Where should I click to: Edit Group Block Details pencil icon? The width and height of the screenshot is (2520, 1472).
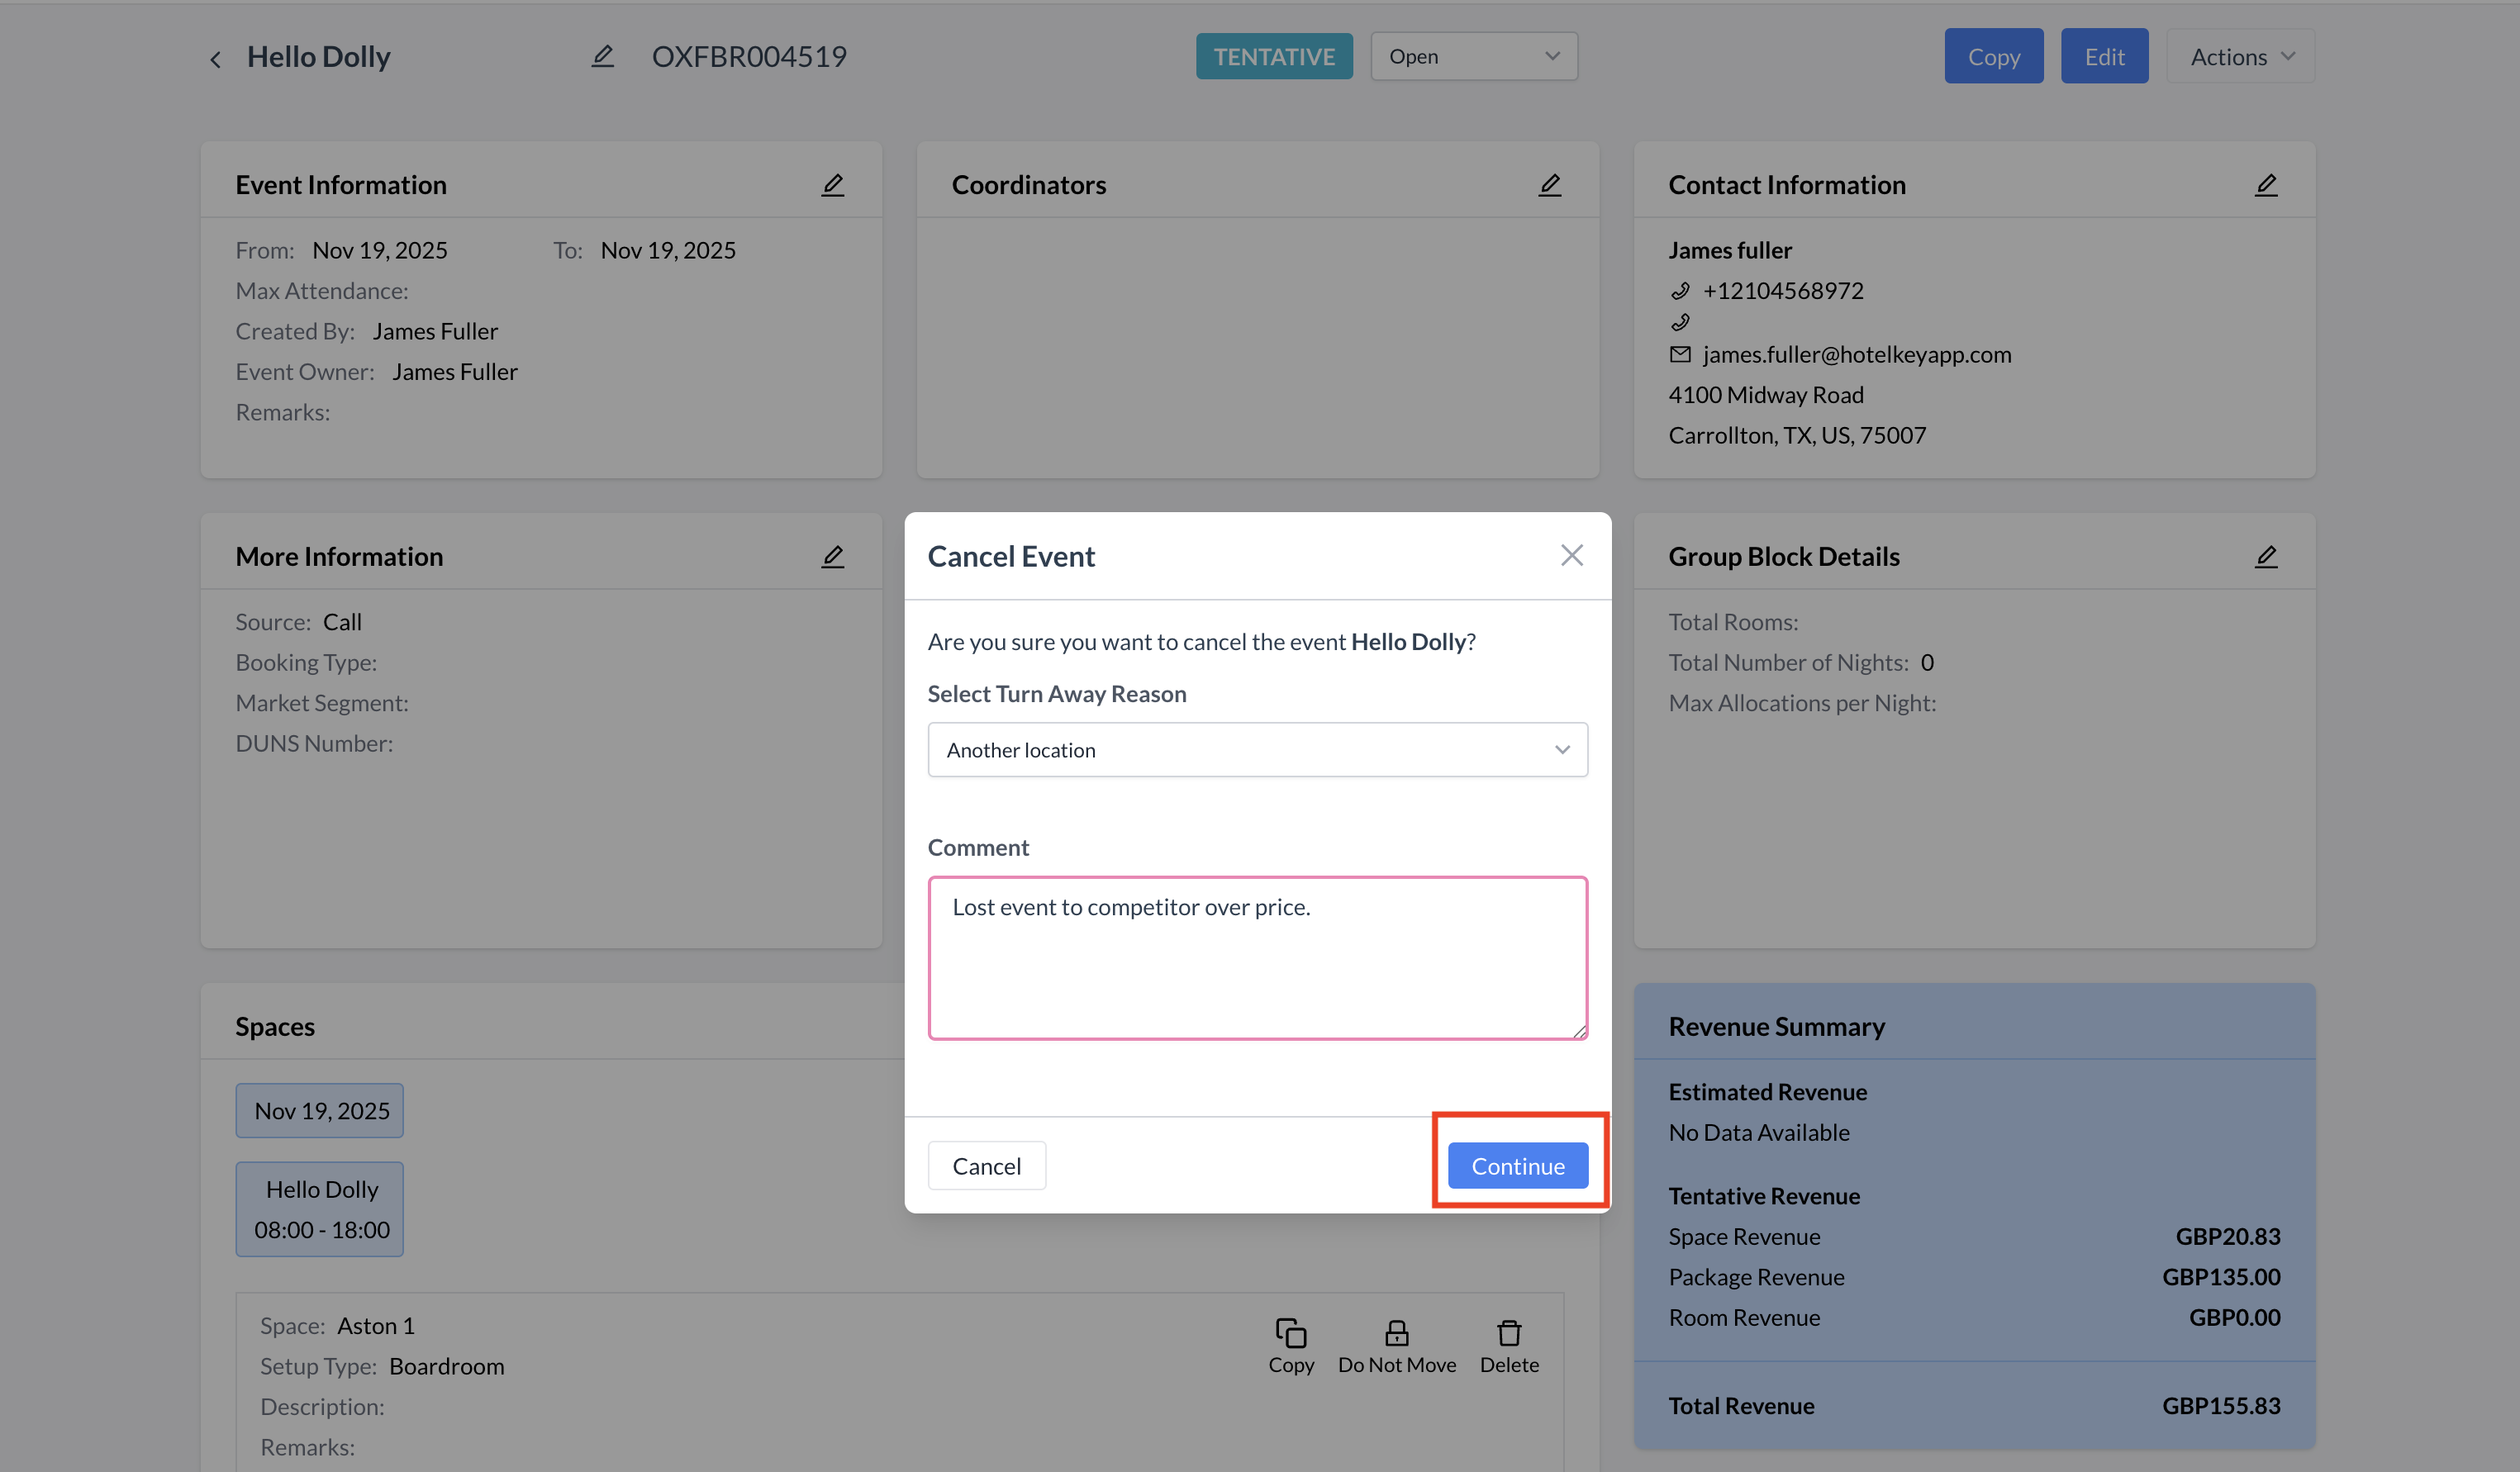[x=2265, y=557]
